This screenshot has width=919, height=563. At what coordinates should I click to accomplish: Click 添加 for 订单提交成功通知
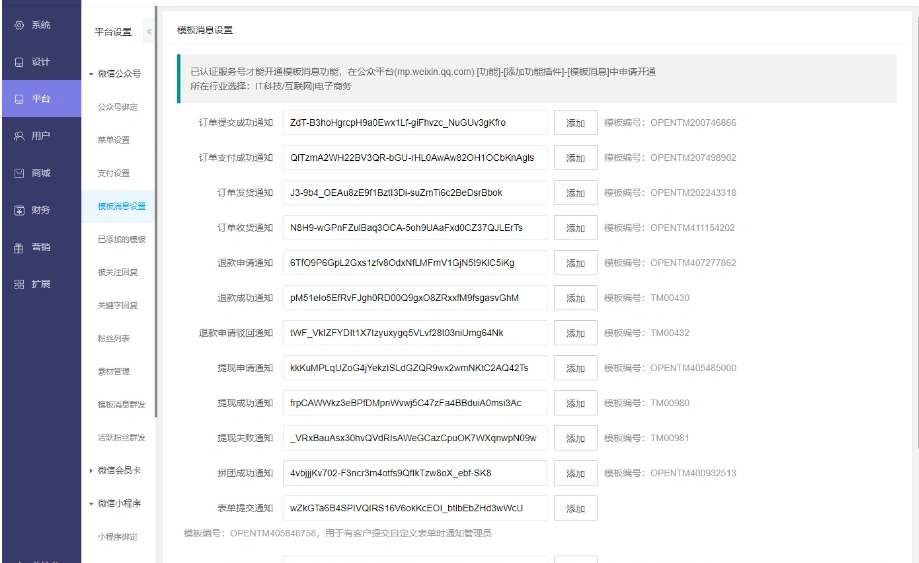click(576, 123)
